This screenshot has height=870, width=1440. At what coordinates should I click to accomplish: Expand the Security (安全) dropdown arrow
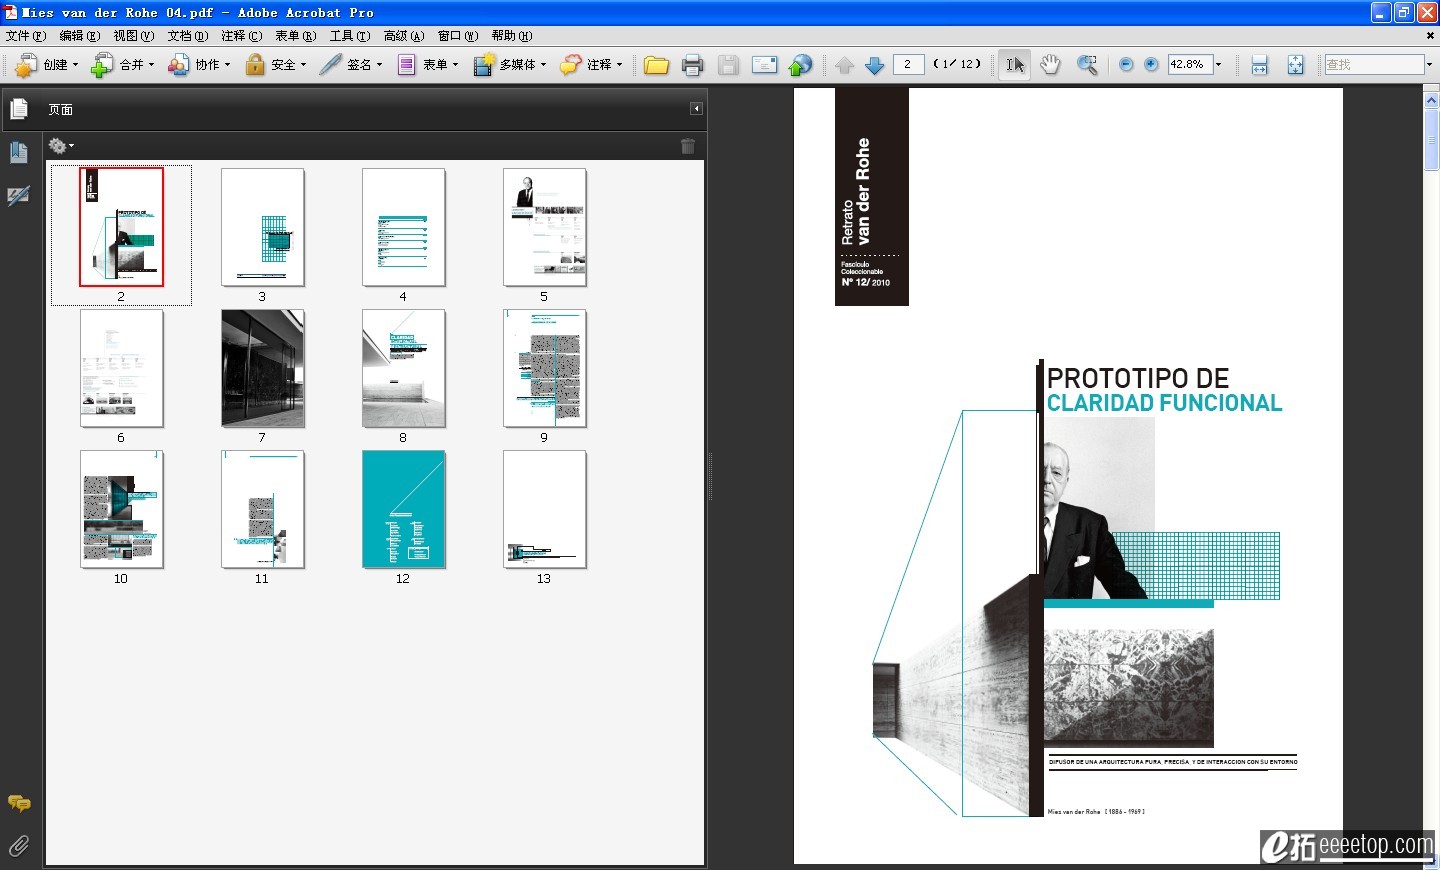(303, 65)
